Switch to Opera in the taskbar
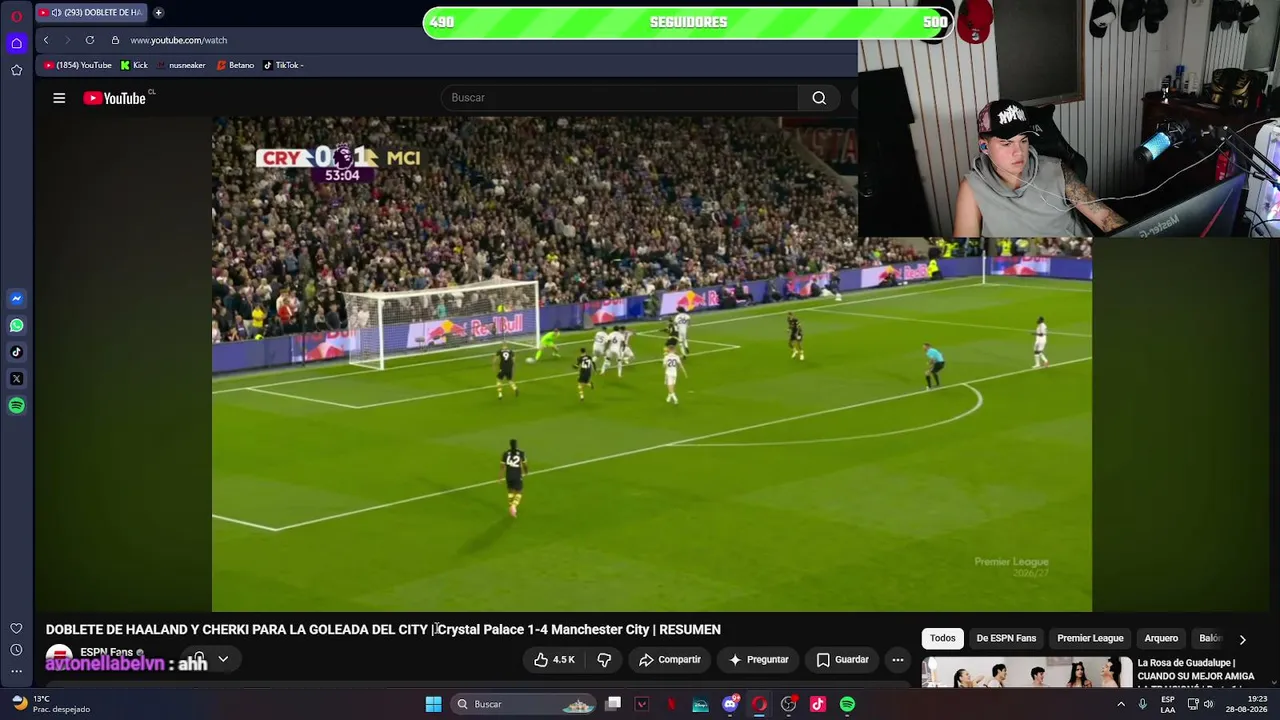1280x720 pixels. pyautogui.click(x=759, y=704)
